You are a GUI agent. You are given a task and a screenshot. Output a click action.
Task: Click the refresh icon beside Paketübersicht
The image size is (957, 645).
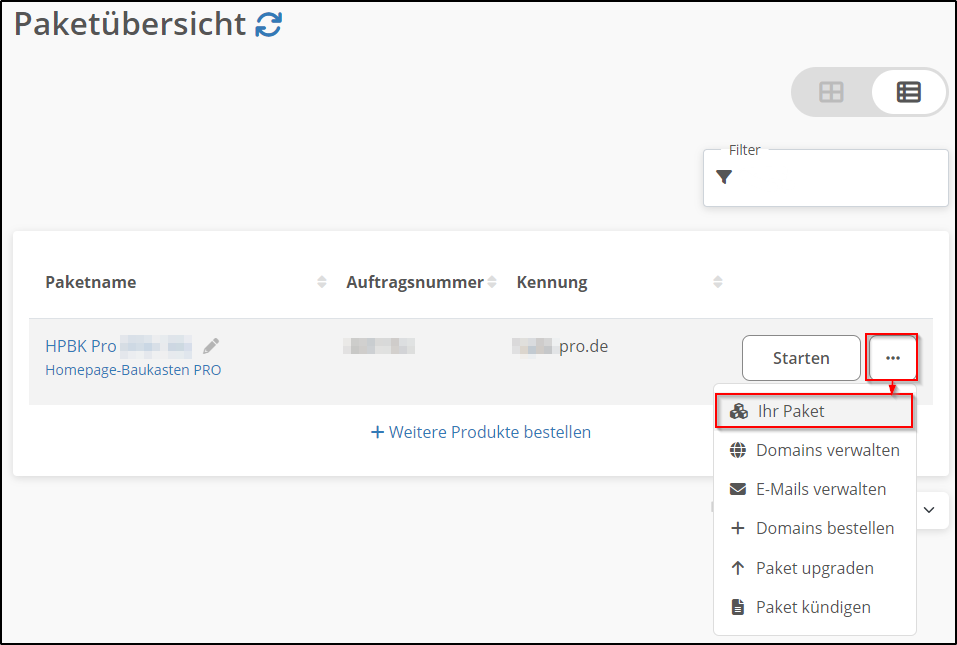pos(267,25)
